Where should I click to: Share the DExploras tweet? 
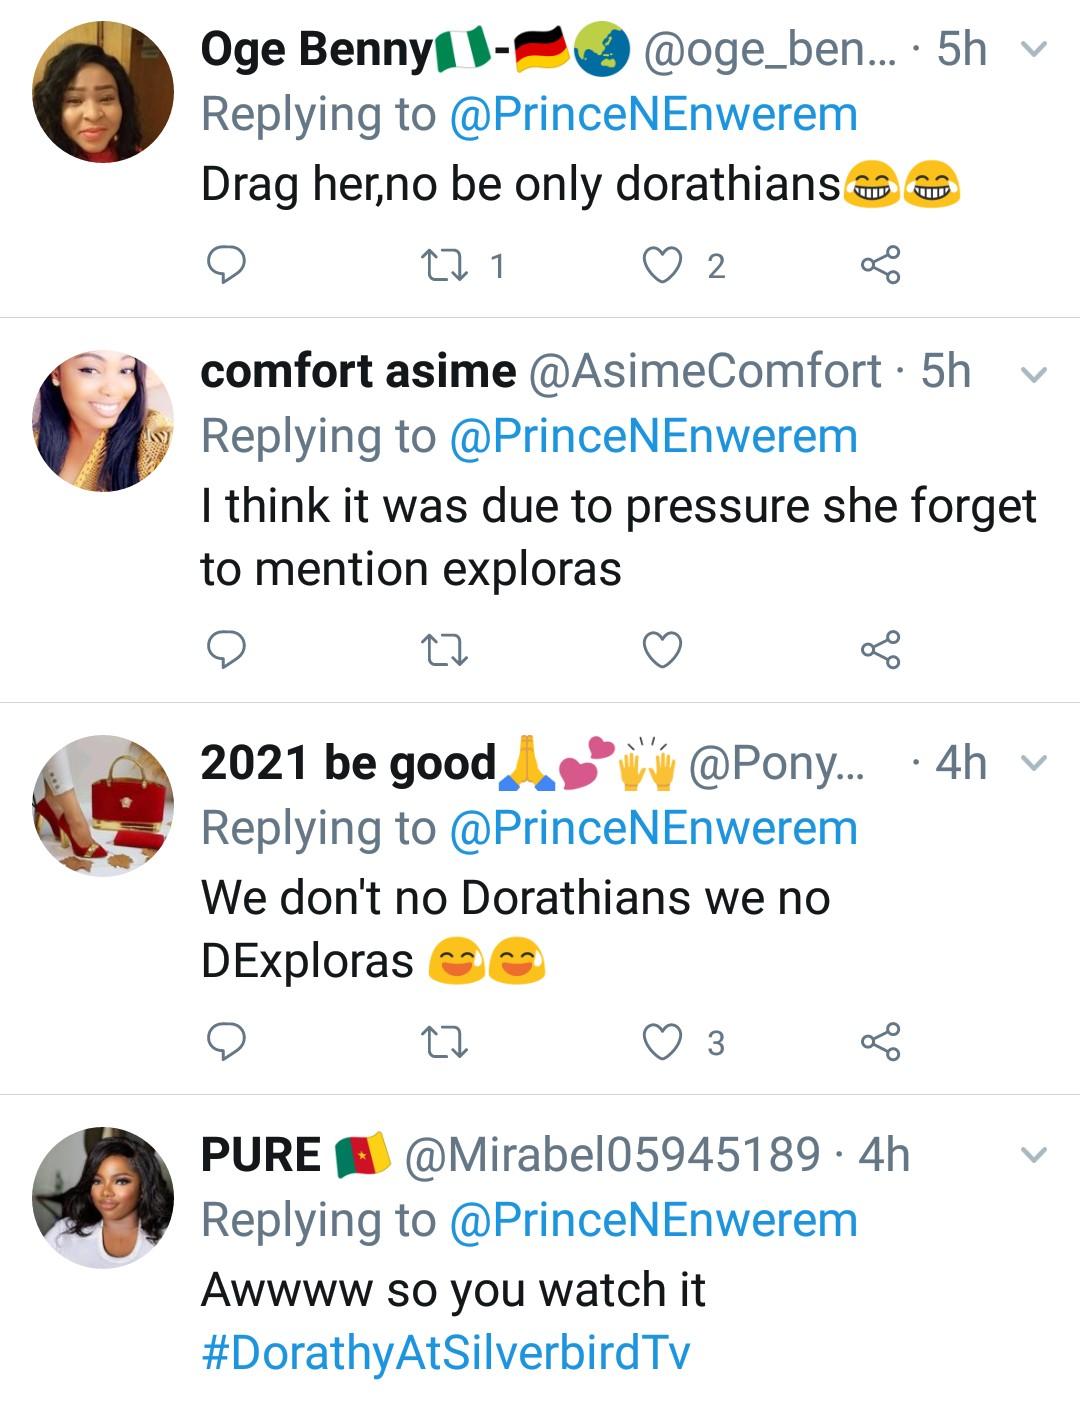[x=880, y=1042]
